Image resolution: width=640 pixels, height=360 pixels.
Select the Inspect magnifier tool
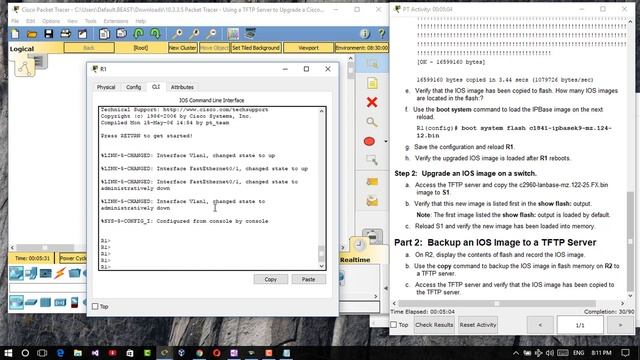point(371,122)
